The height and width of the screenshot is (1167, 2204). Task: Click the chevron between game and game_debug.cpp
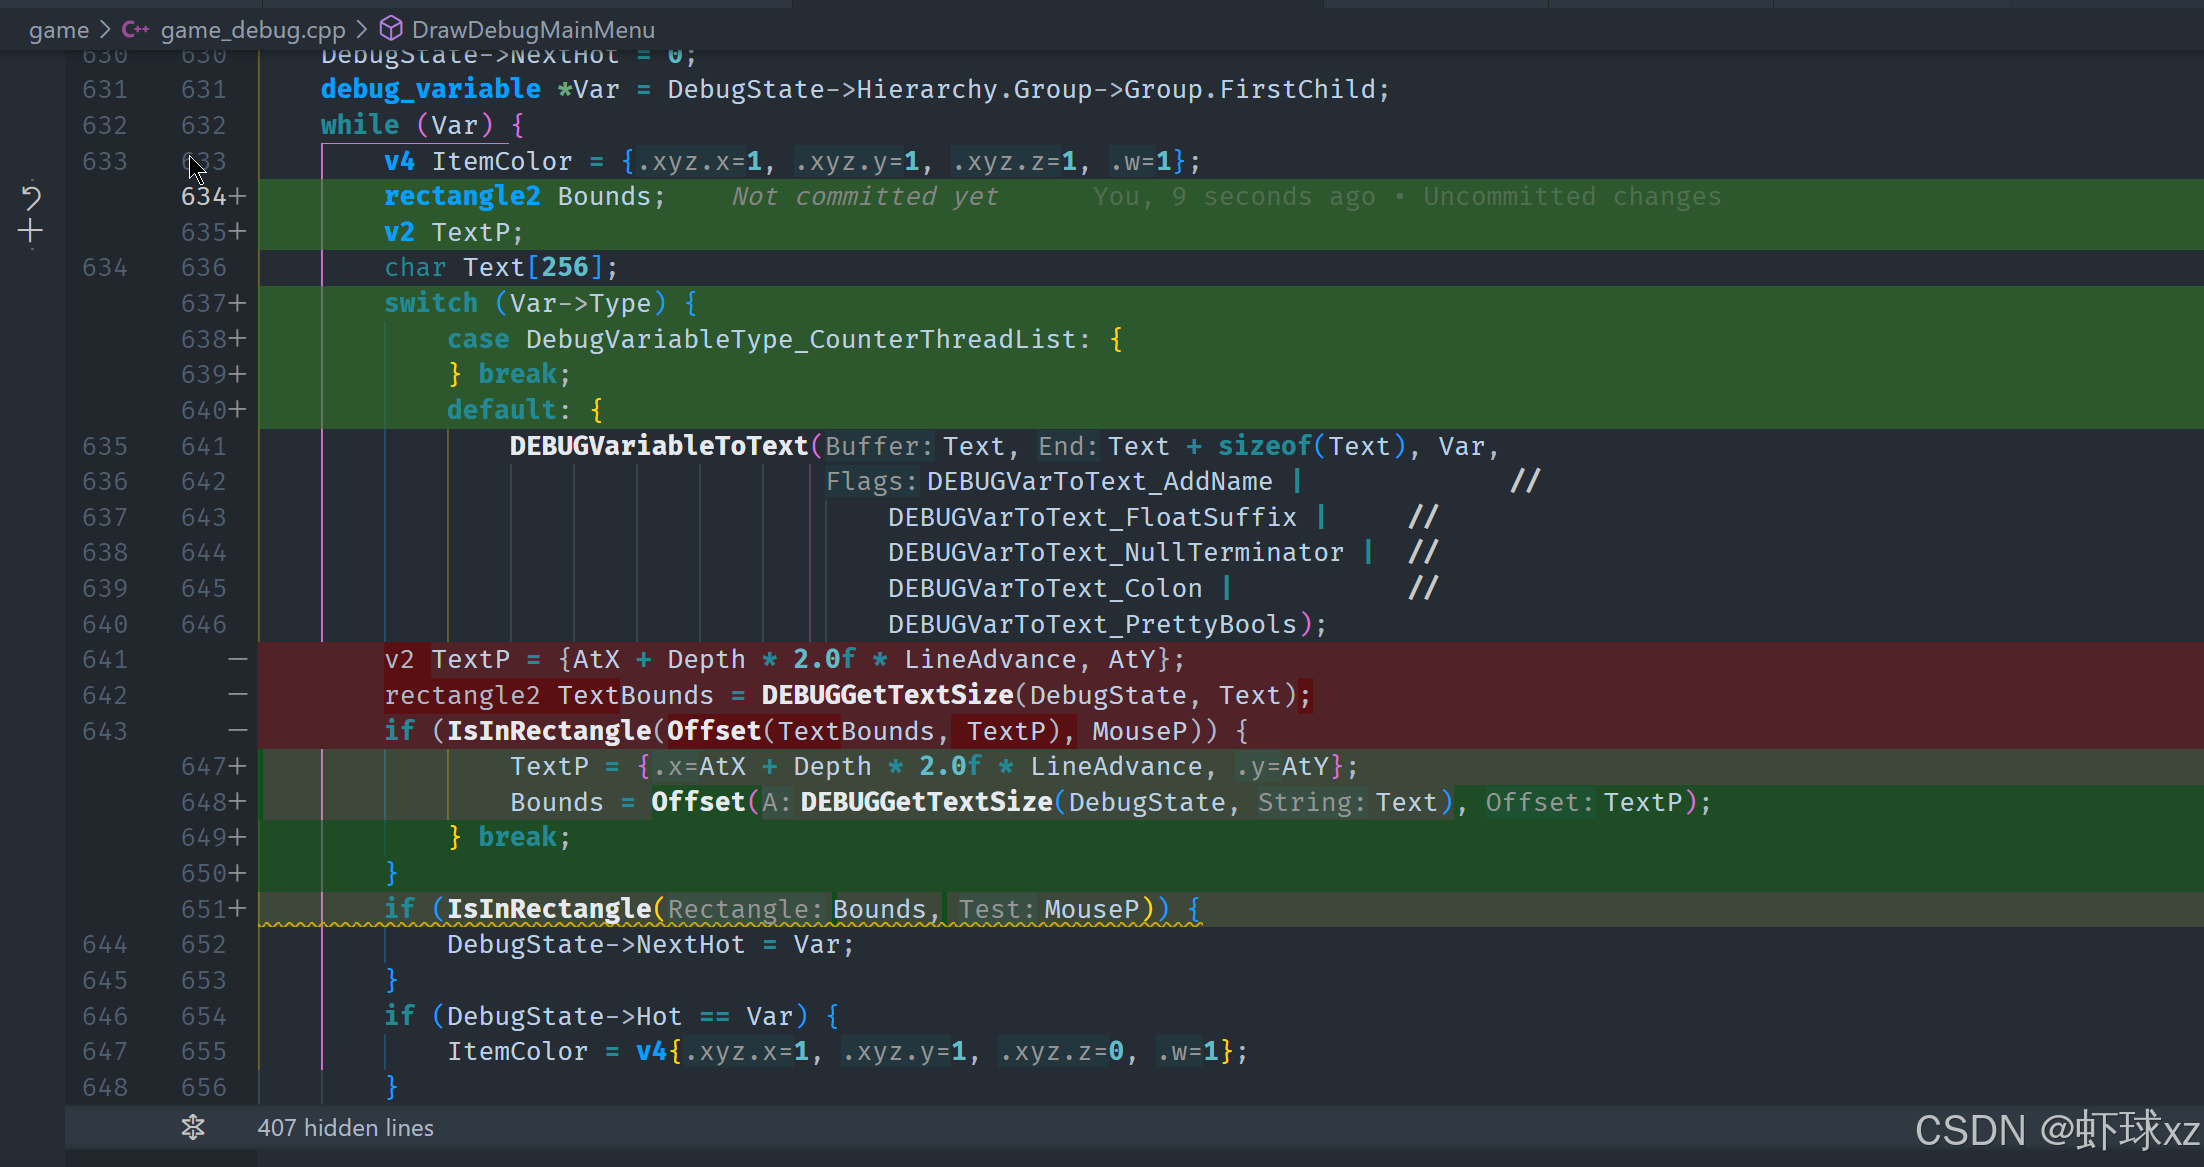click(x=105, y=30)
